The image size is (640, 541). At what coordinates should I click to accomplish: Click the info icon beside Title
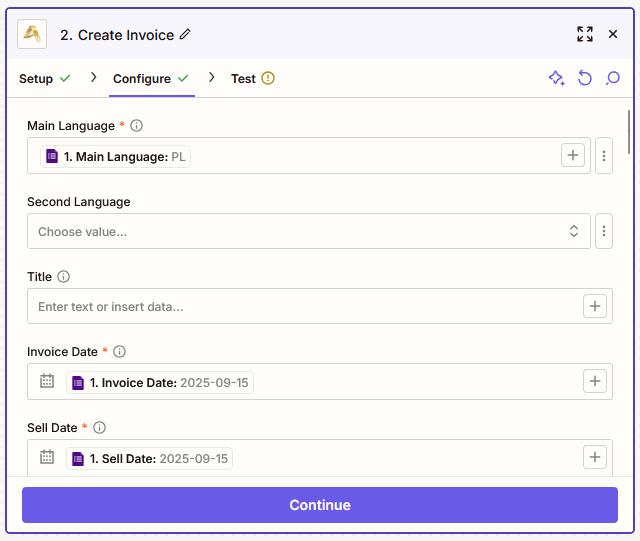pos(63,276)
